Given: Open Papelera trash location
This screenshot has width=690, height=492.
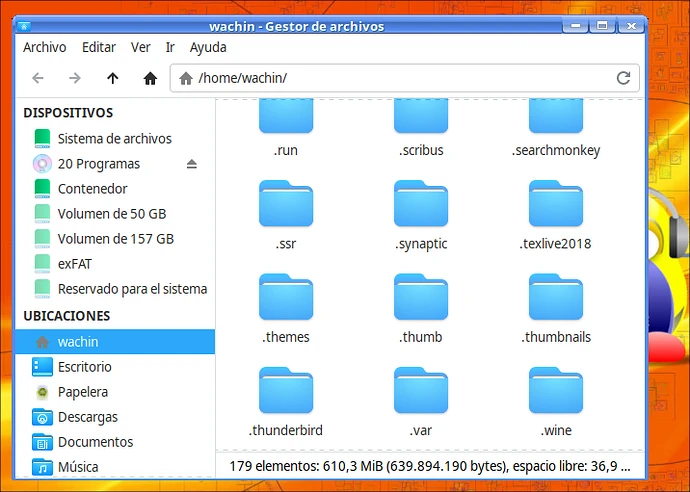Looking at the screenshot, I should coord(114,392).
